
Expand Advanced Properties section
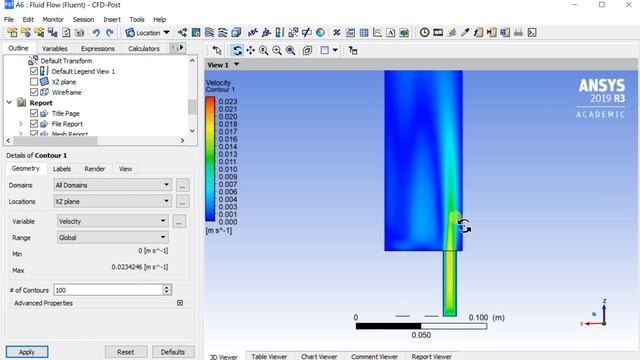tap(180, 303)
